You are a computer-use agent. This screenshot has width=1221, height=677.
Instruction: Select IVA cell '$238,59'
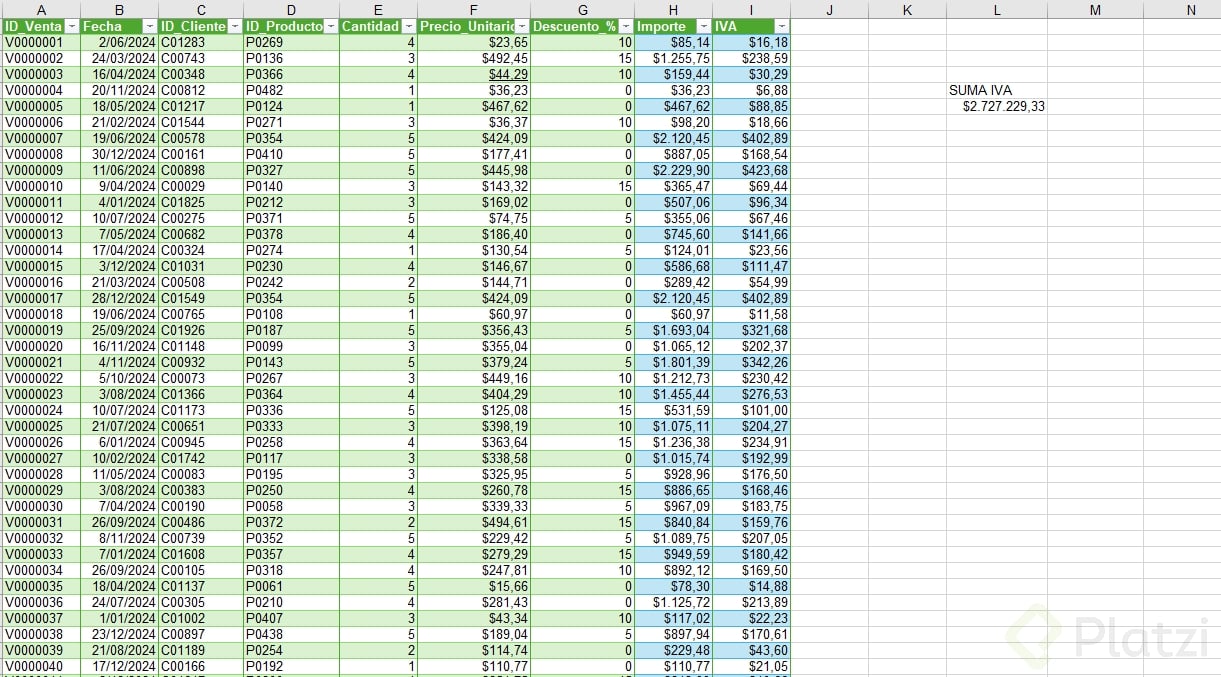coord(751,58)
